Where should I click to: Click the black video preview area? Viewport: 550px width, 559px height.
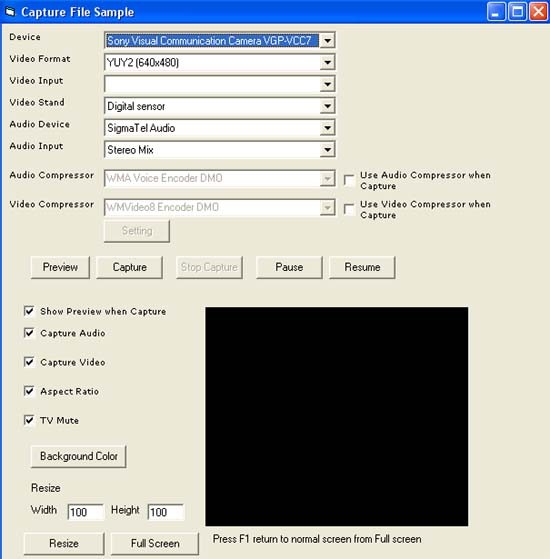pos(336,416)
